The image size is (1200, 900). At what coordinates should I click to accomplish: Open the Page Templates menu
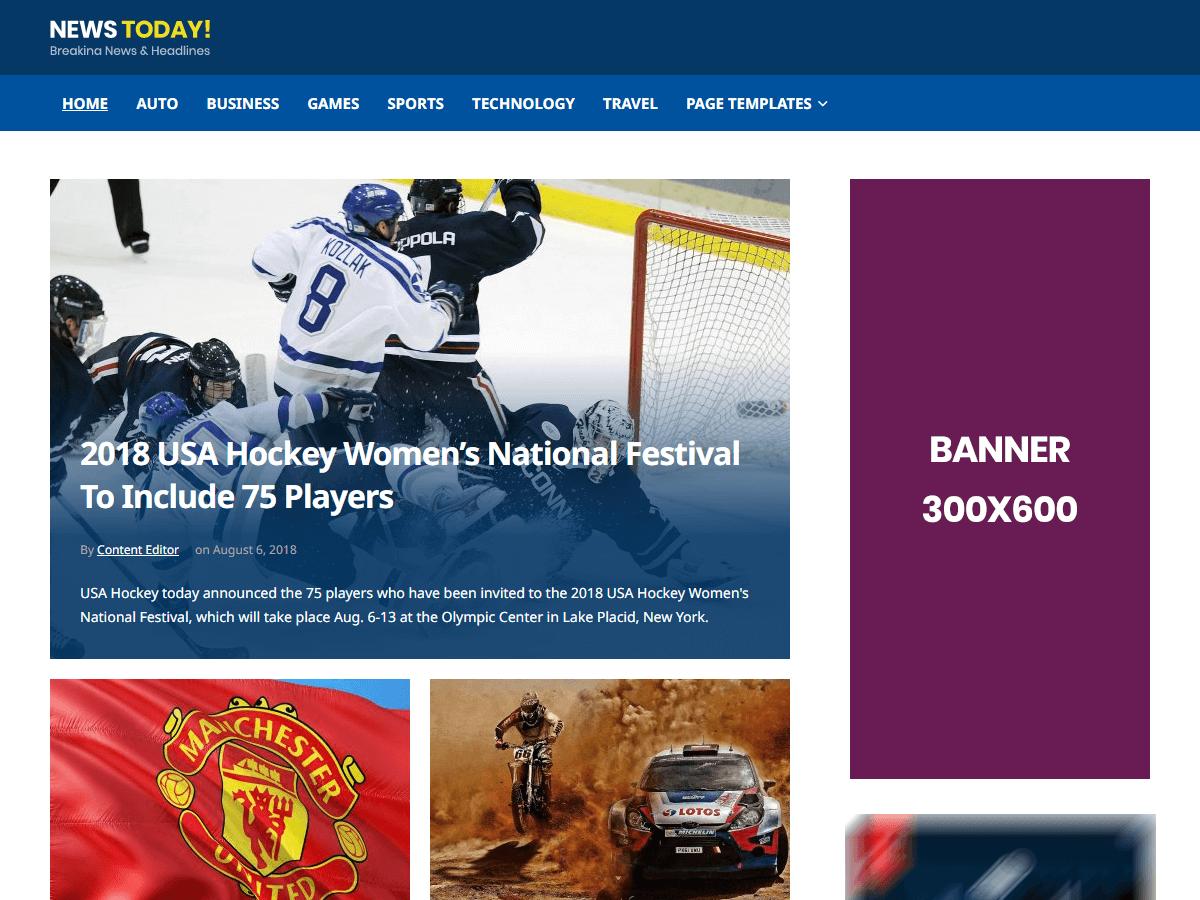point(749,103)
